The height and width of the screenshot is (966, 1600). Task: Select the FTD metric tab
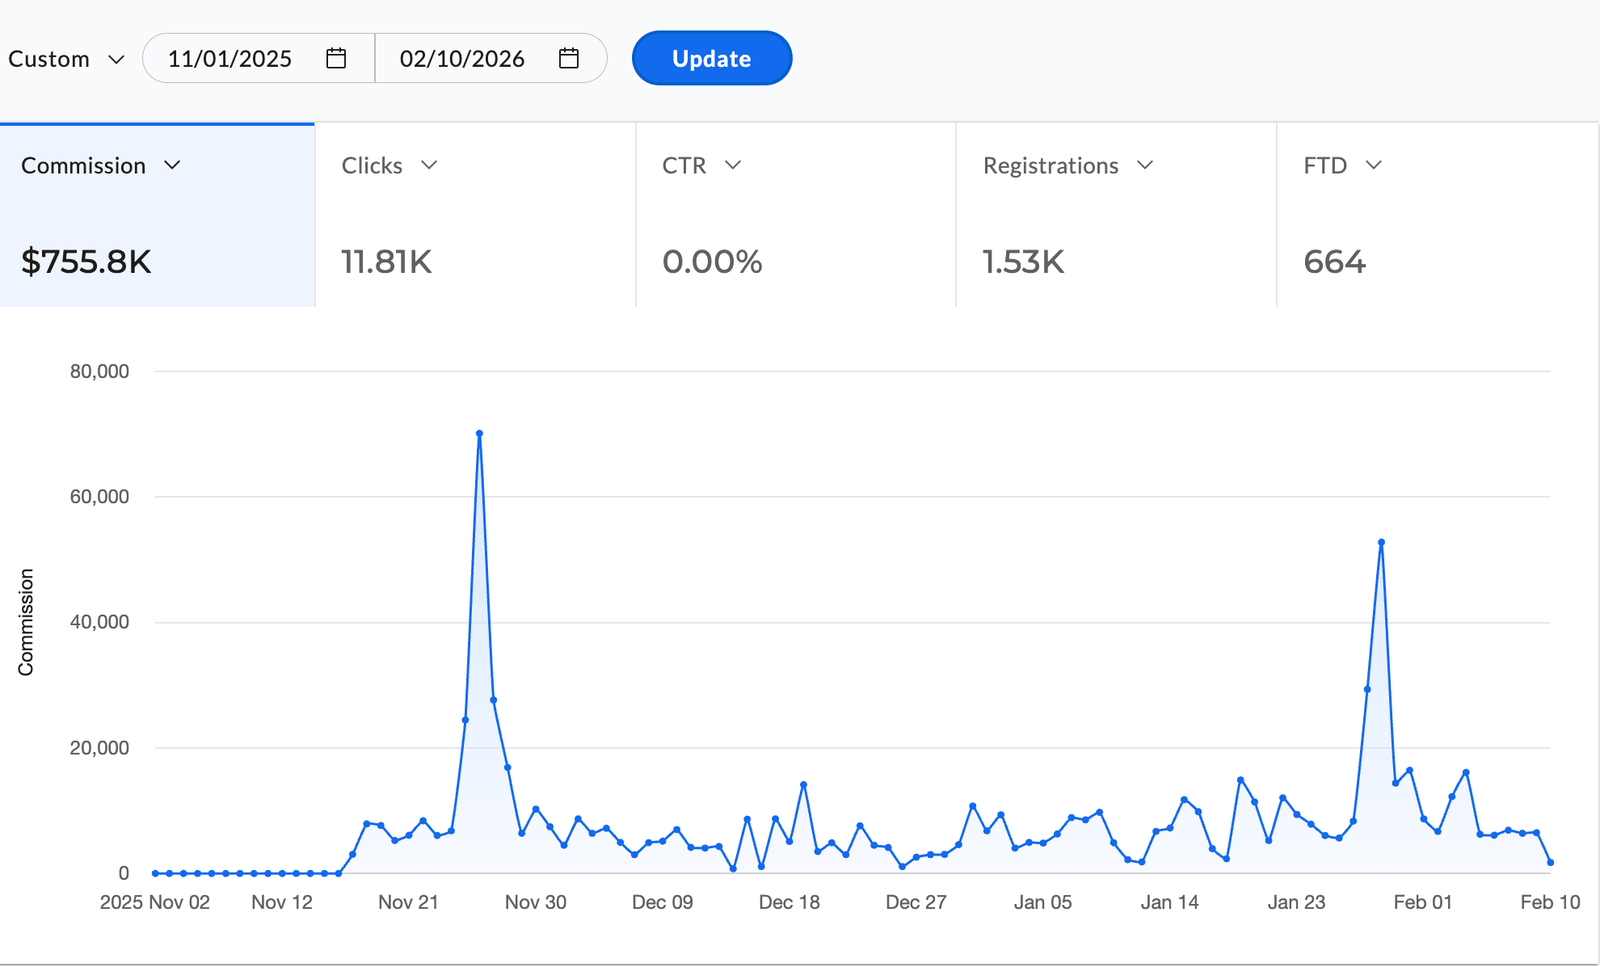(1438, 215)
